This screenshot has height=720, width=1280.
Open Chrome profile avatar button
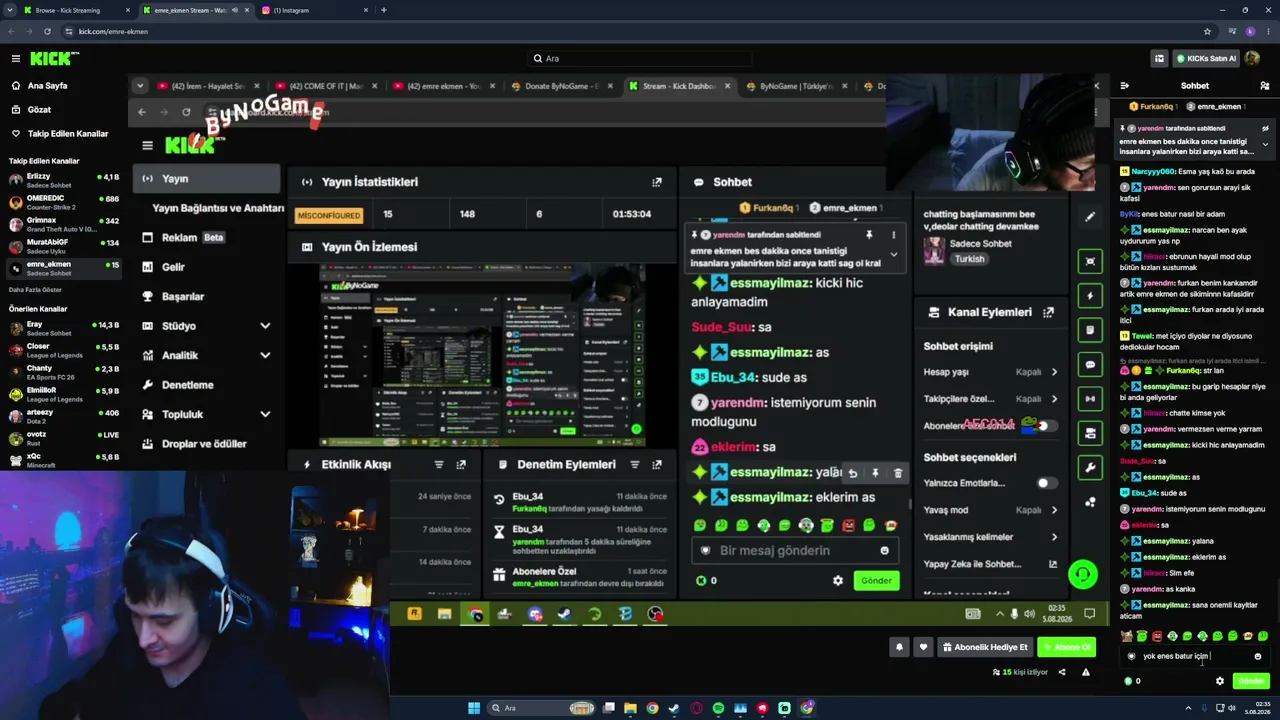[1250, 31]
